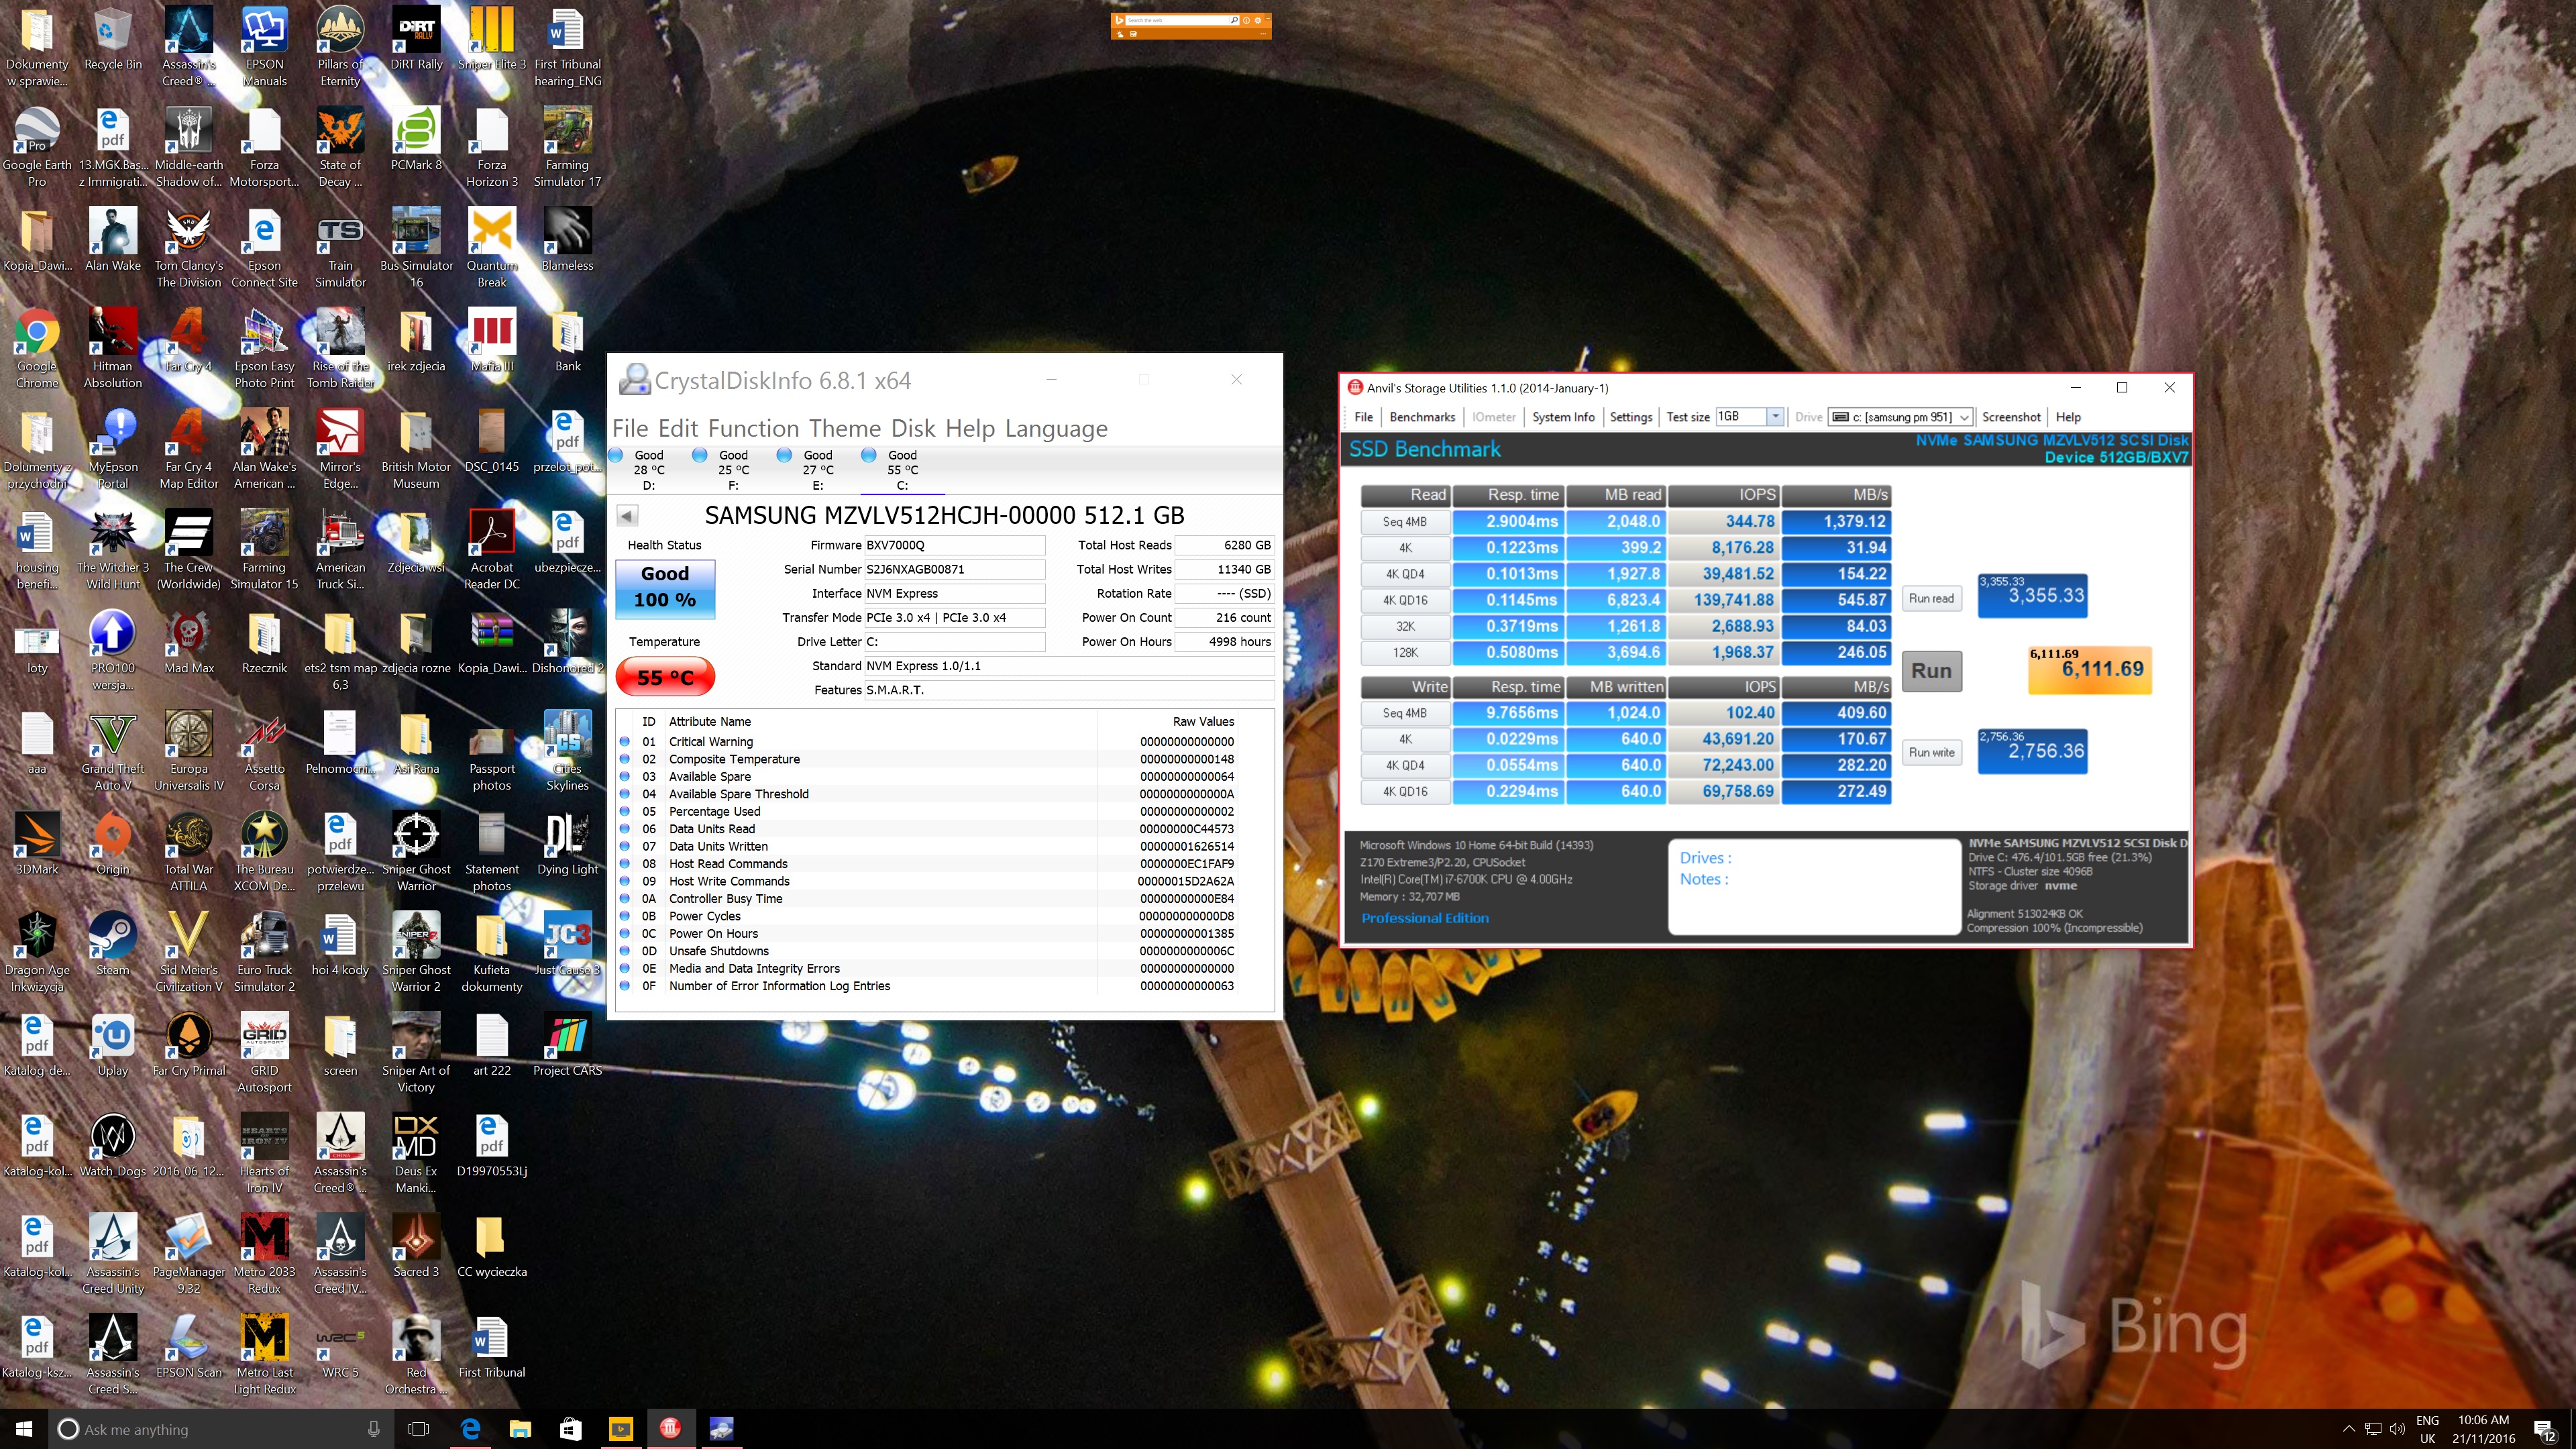Open File Explorer from the taskbar

pyautogui.click(x=520, y=1428)
